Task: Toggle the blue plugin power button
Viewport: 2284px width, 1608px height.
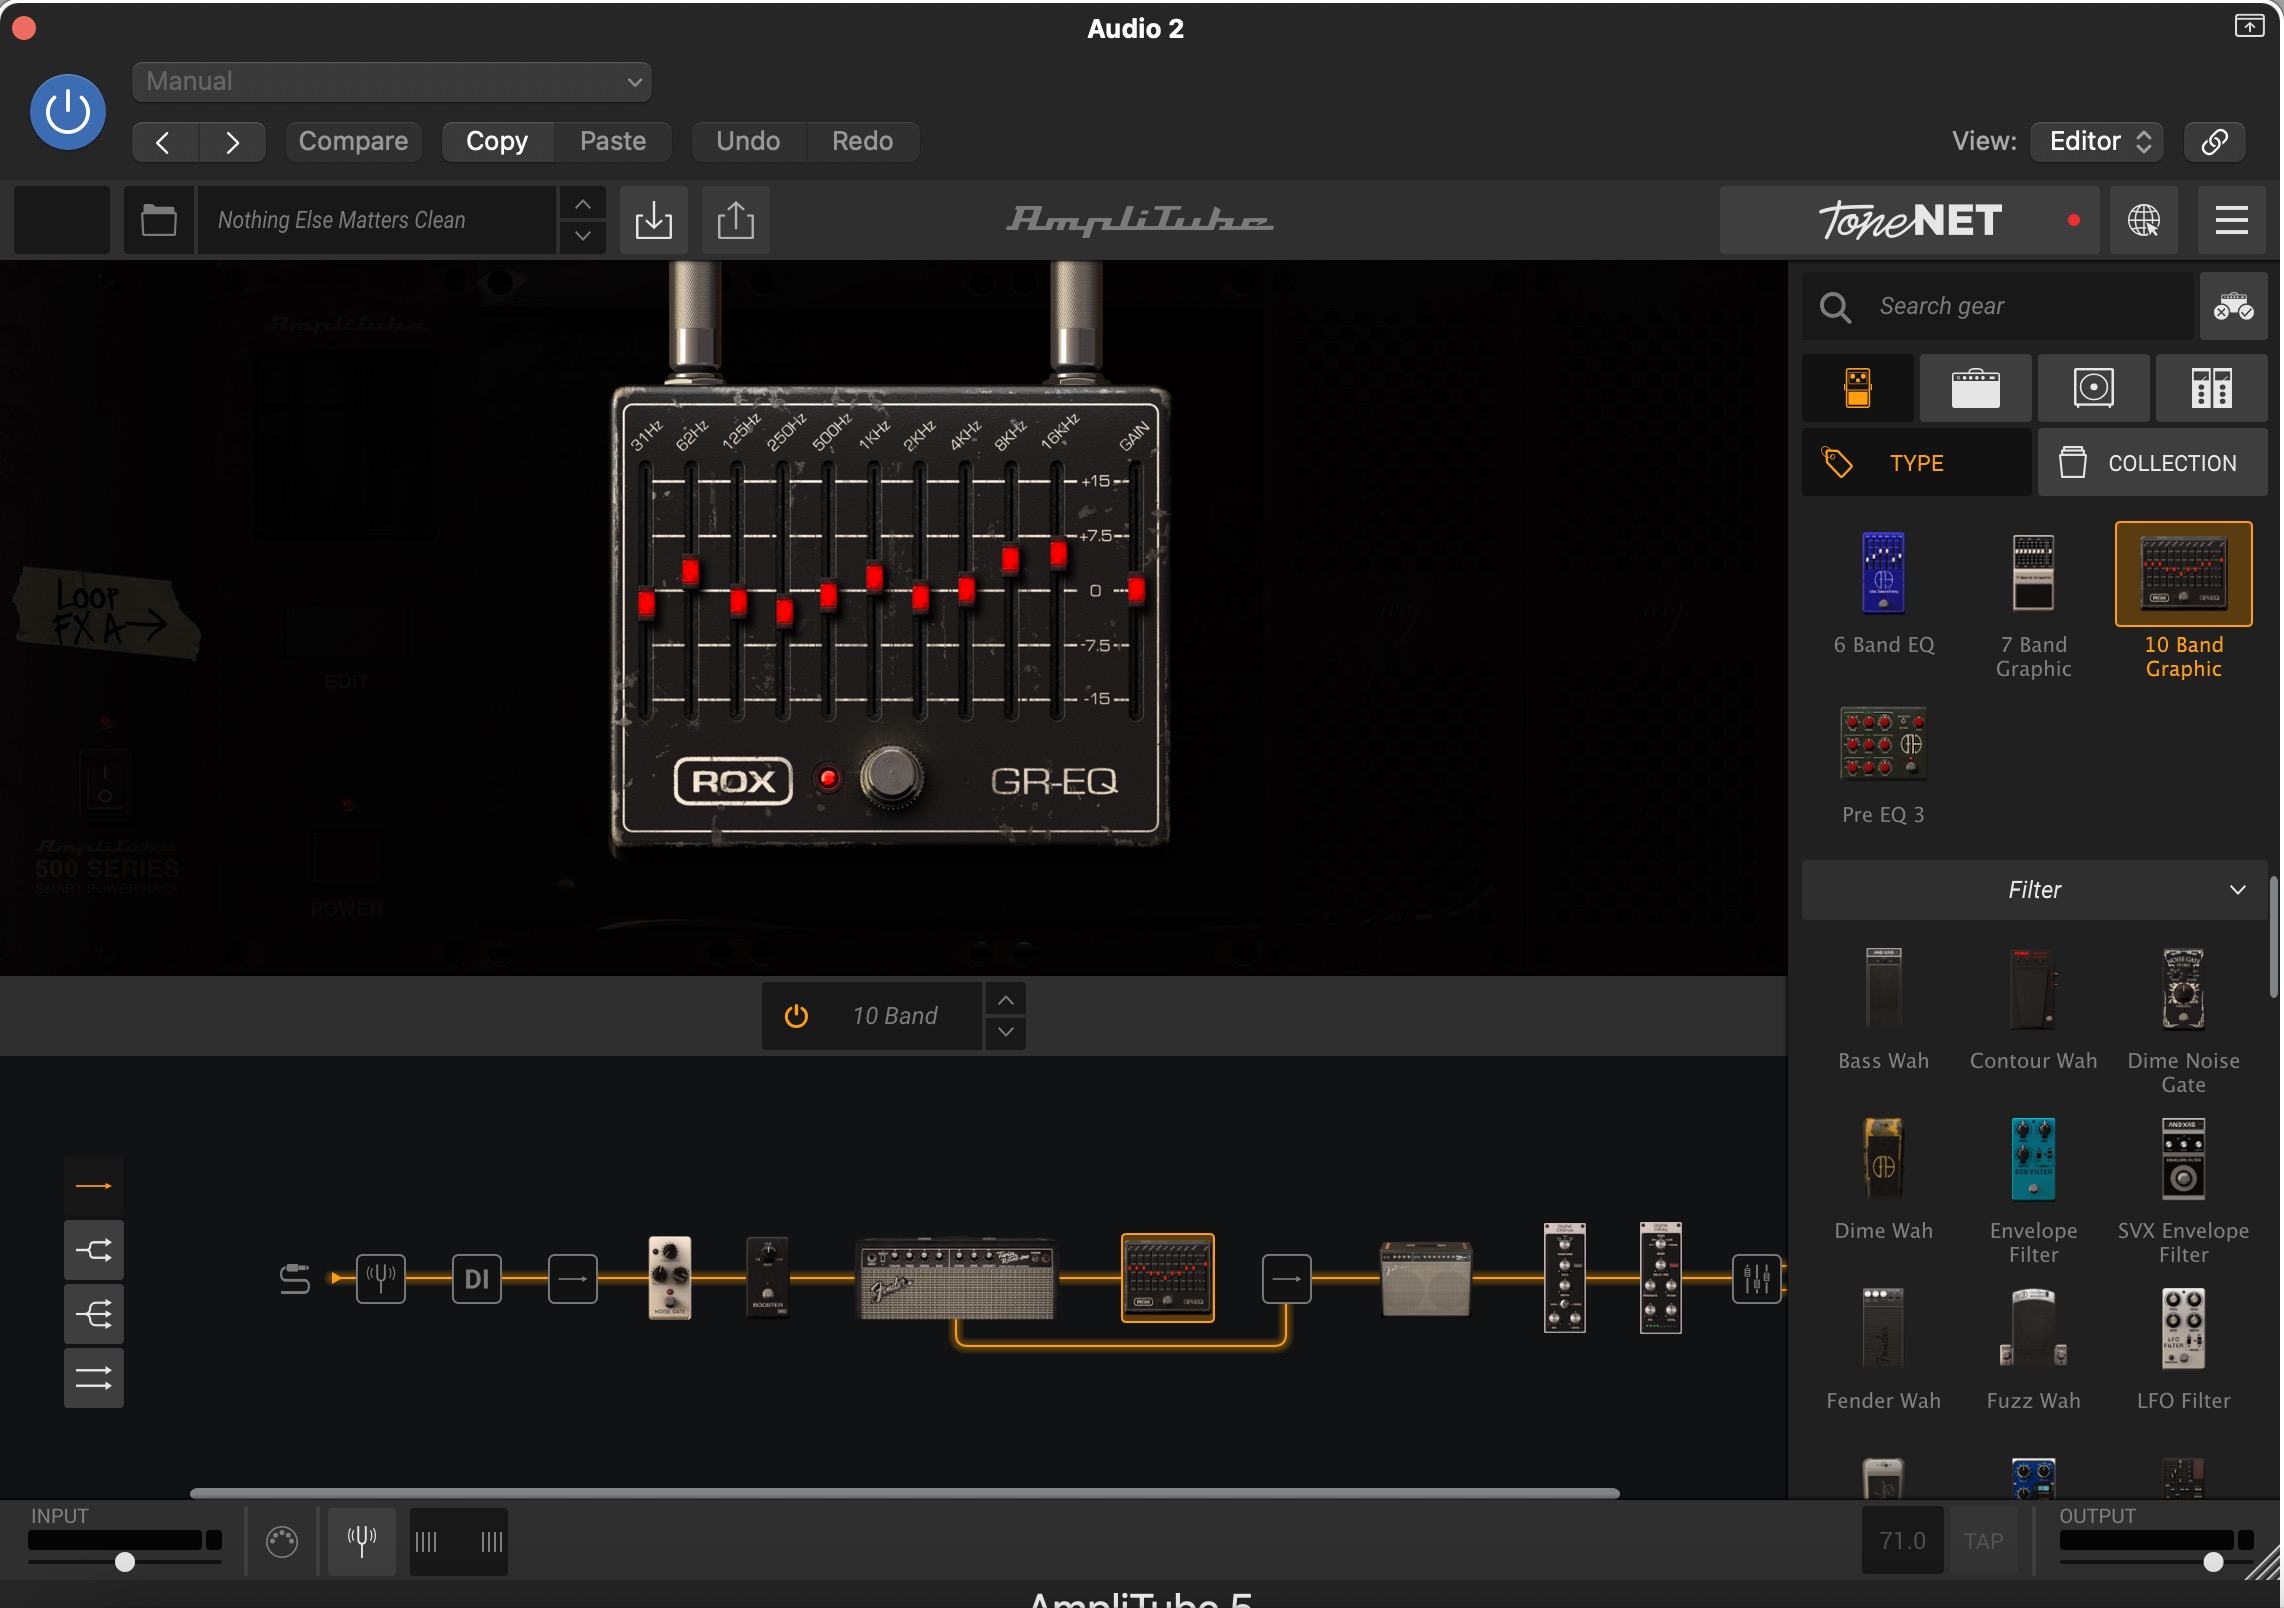Action: pos(68,112)
